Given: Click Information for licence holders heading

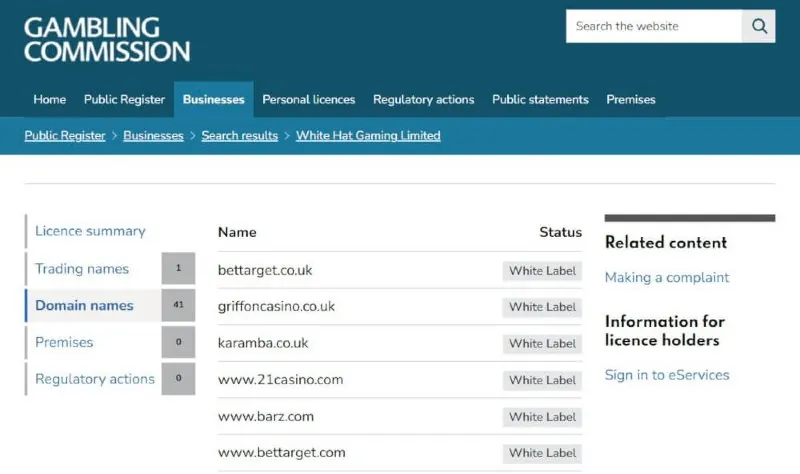Looking at the screenshot, I should [664, 331].
